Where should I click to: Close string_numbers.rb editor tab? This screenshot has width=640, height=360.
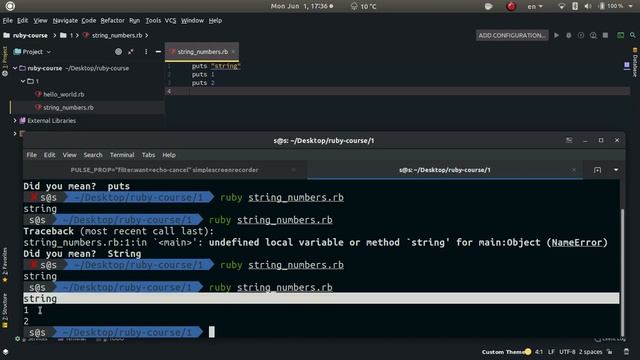point(233,52)
